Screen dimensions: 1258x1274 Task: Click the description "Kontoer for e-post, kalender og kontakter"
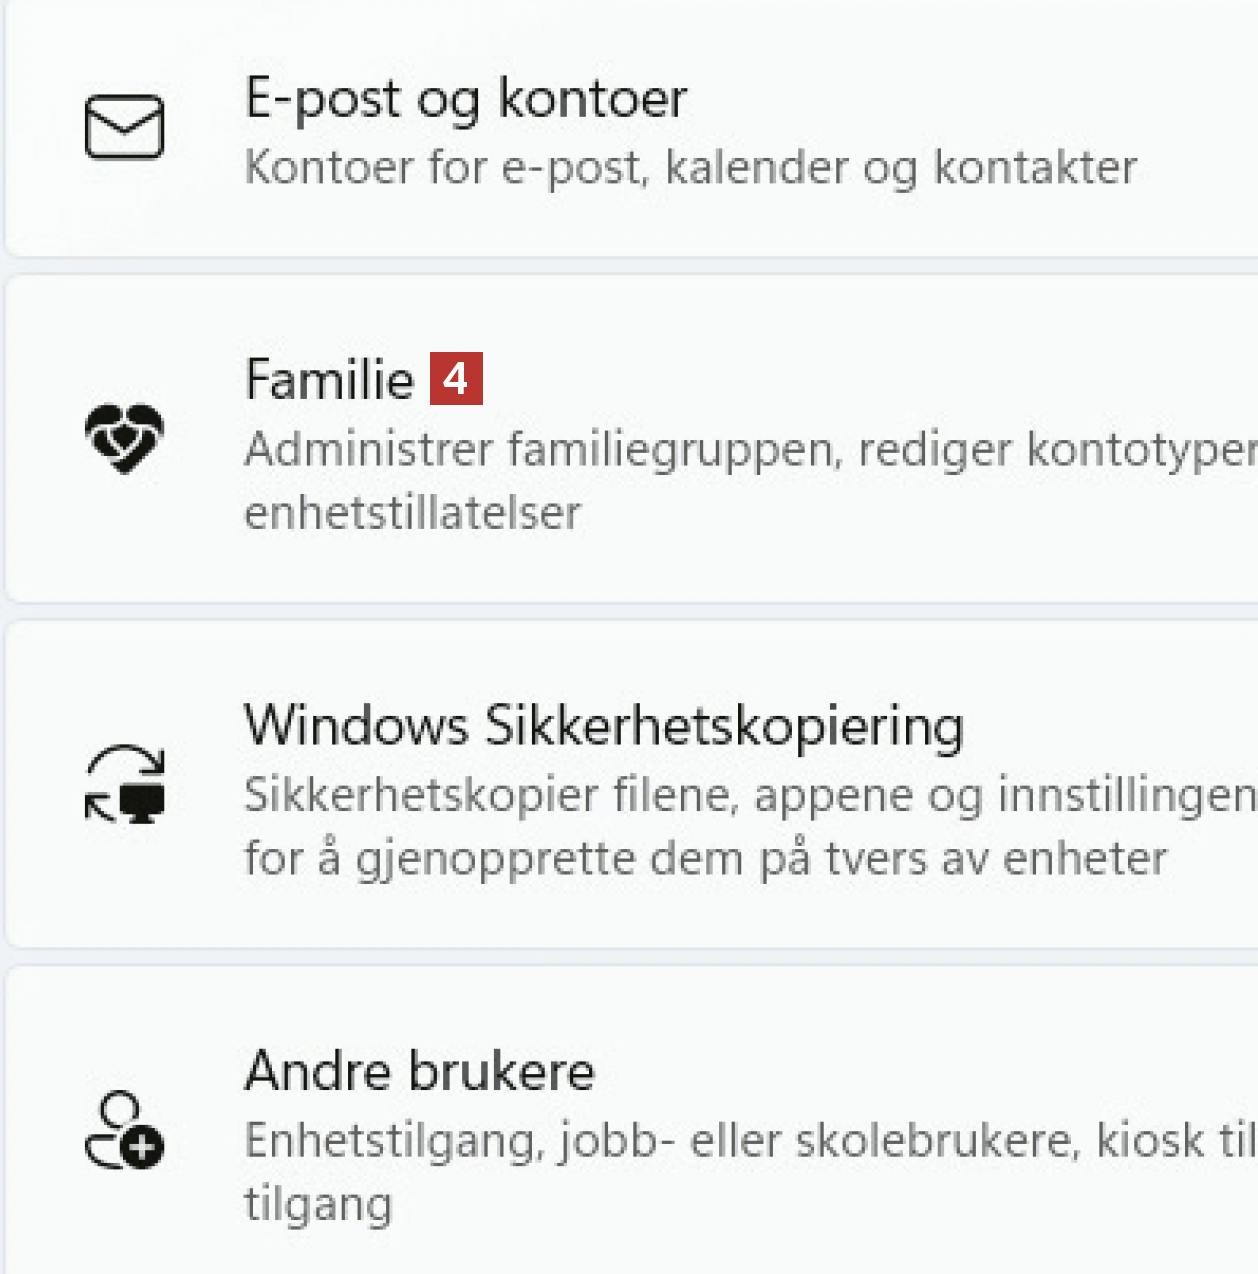pyautogui.click(x=690, y=167)
